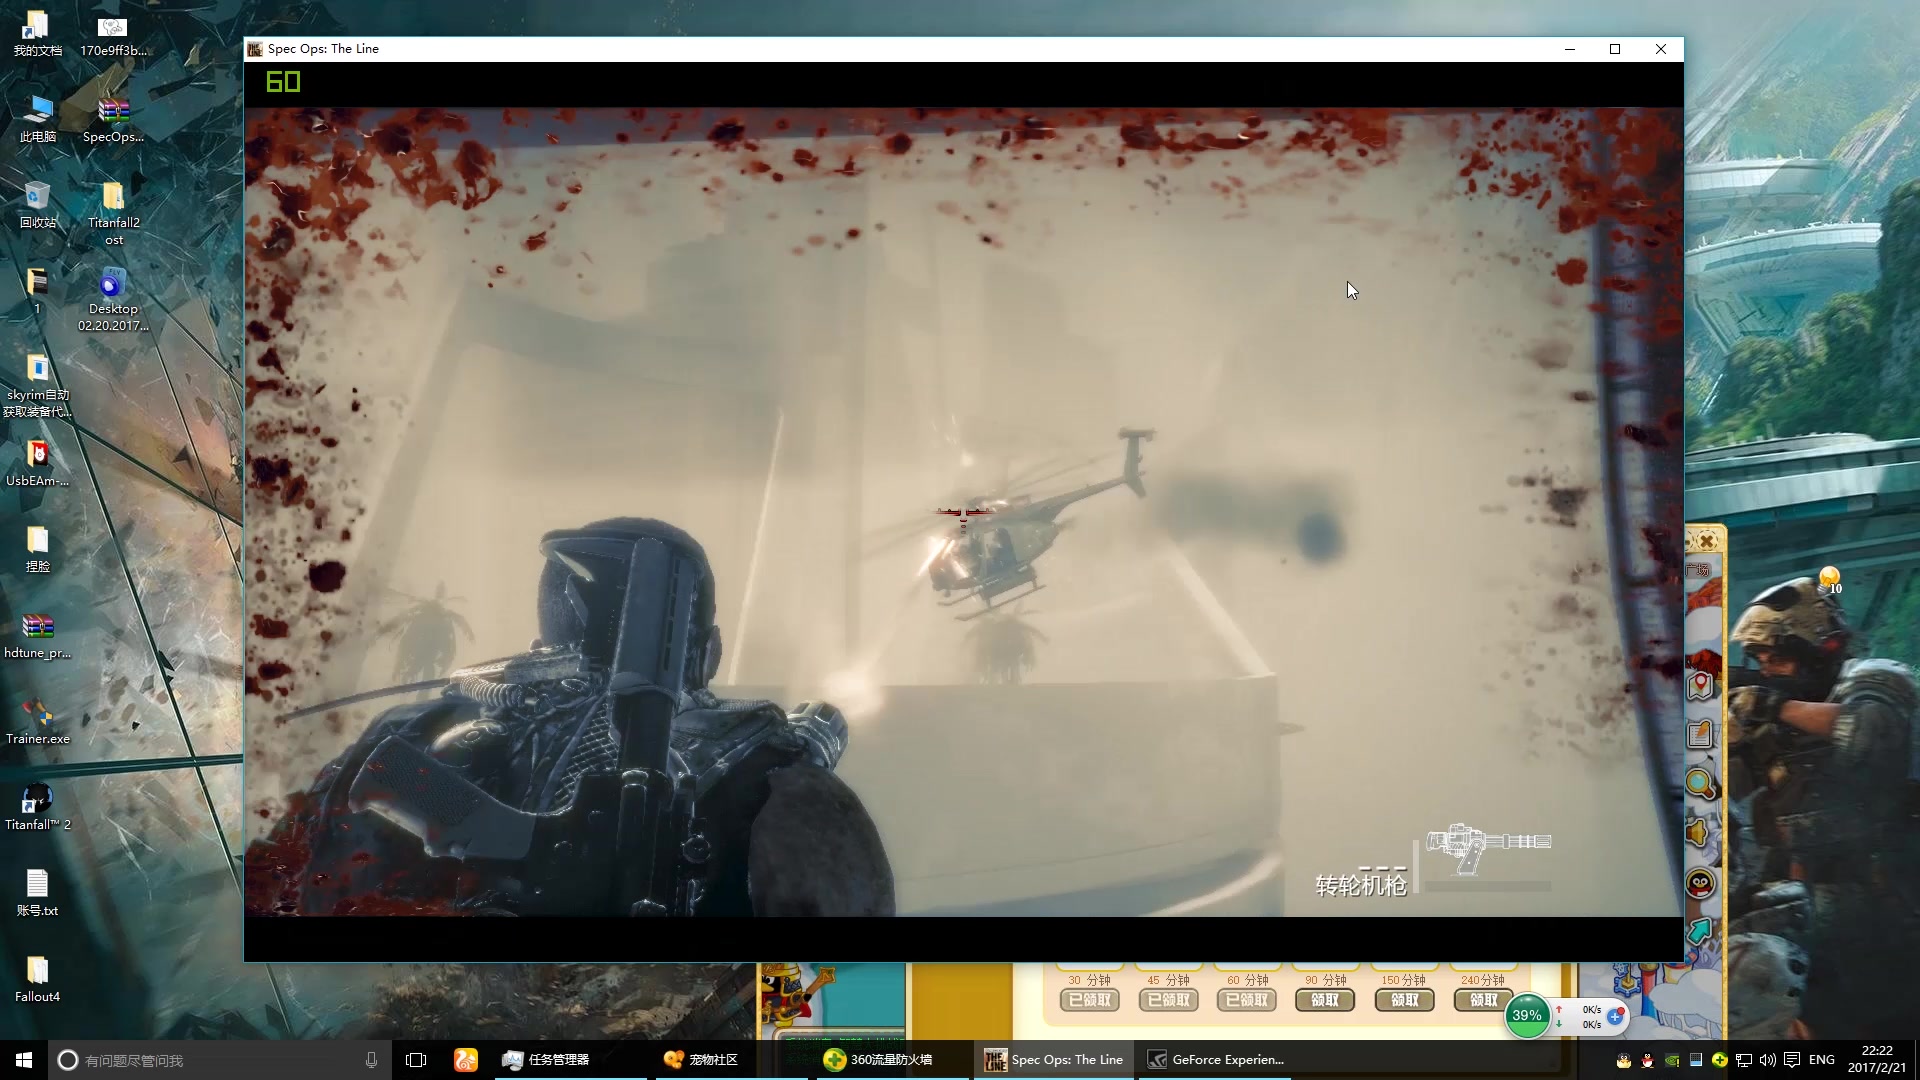Click the QQ pet chick tray icon

pos(1624,1060)
